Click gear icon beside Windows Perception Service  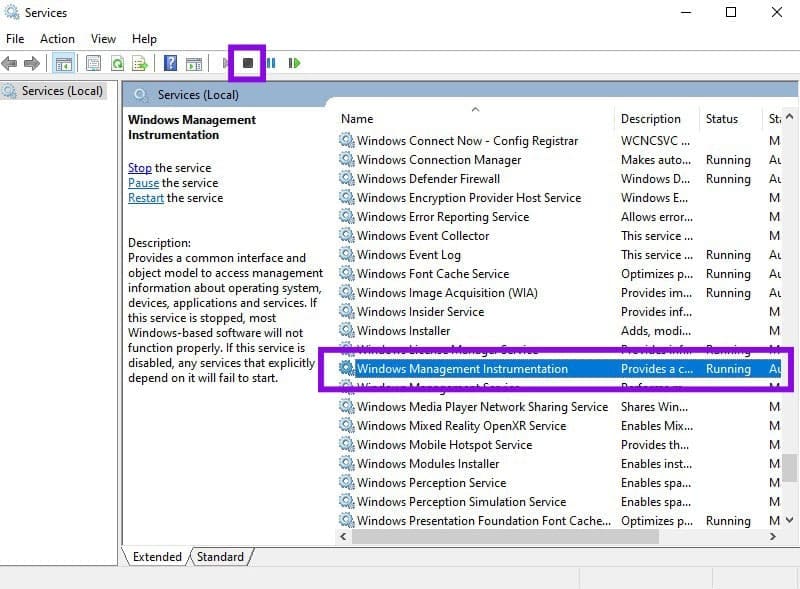346,482
